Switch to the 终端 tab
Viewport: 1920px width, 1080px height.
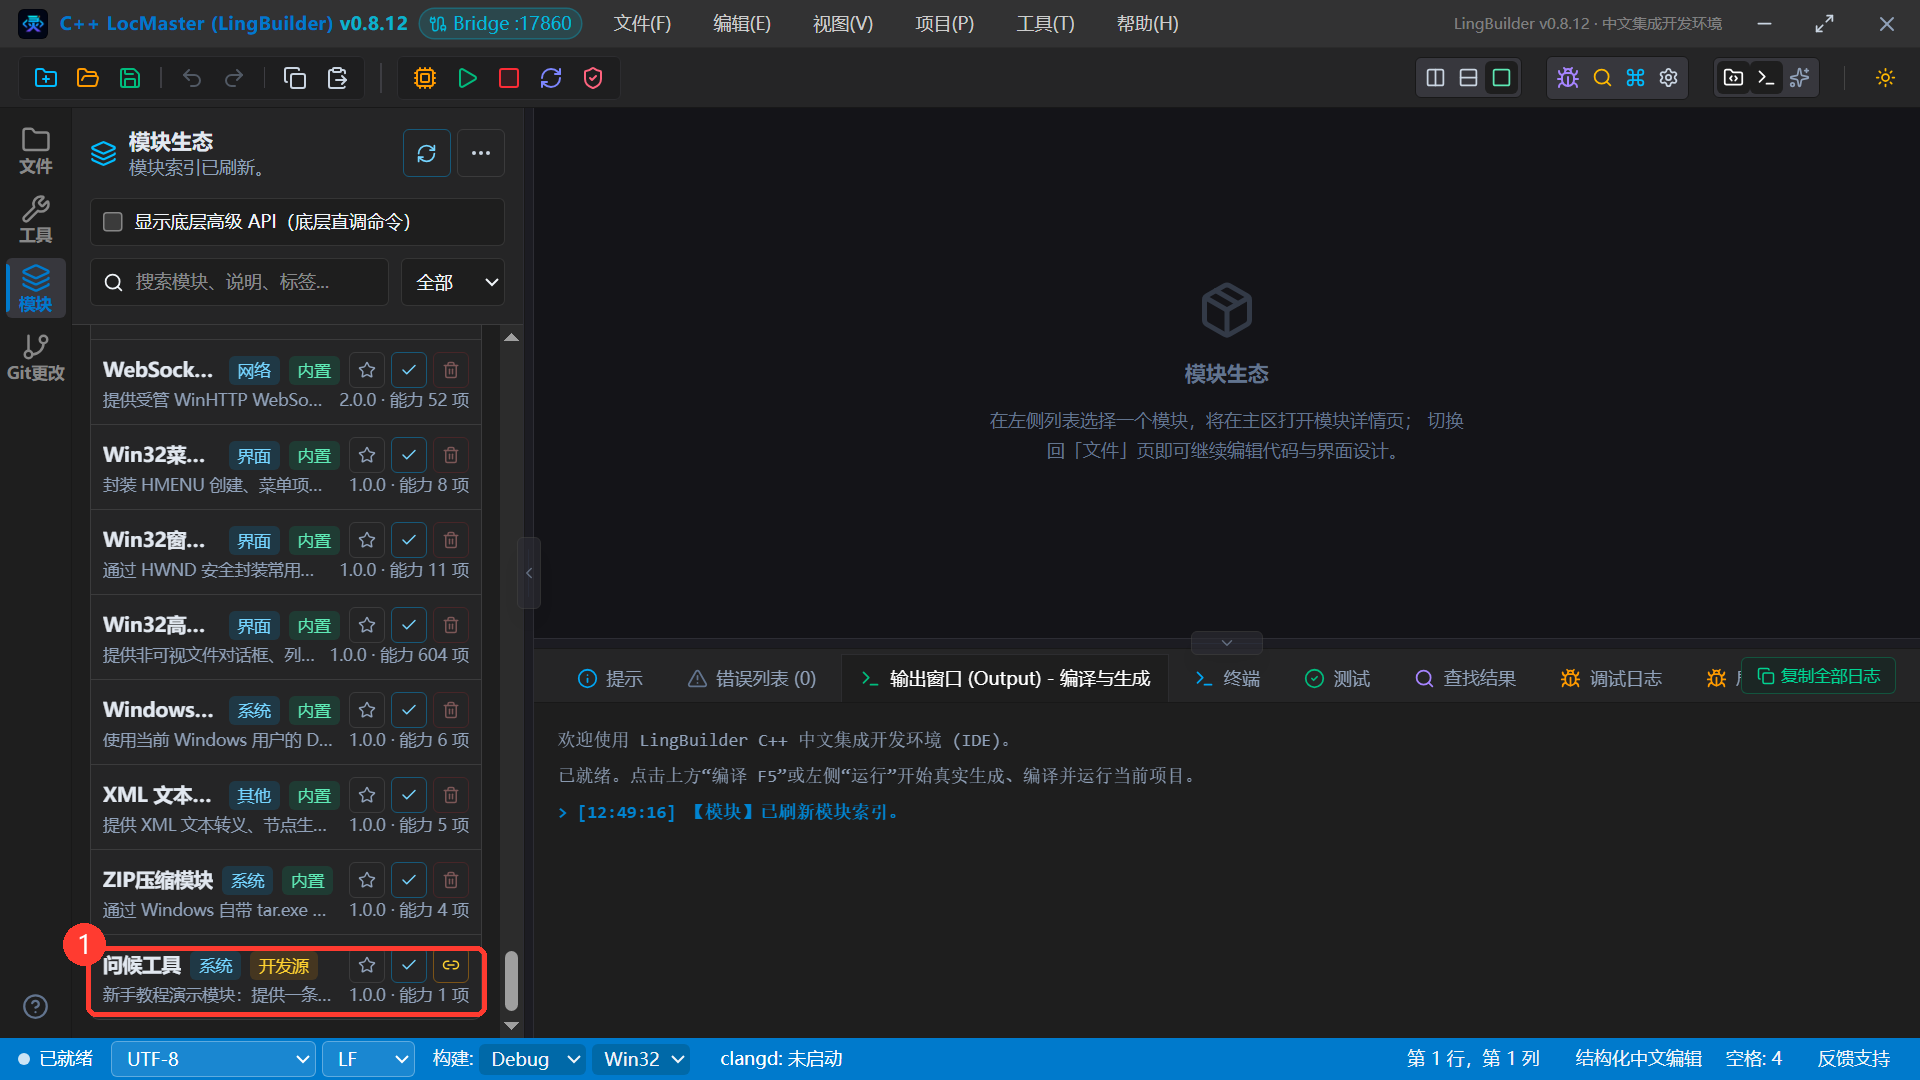pyautogui.click(x=1227, y=679)
